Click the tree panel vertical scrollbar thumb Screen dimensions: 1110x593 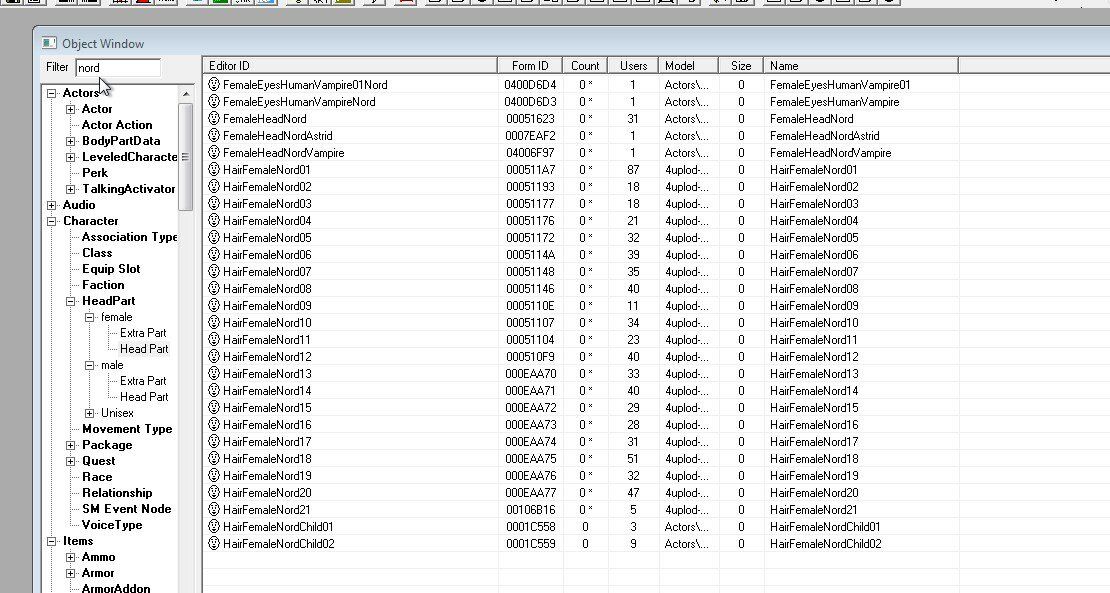tap(185, 156)
